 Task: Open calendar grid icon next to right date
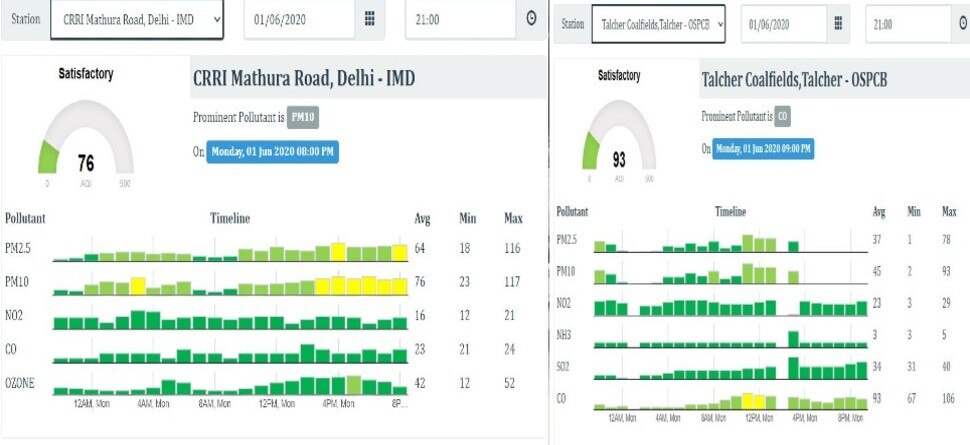pyautogui.click(x=838, y=24)
